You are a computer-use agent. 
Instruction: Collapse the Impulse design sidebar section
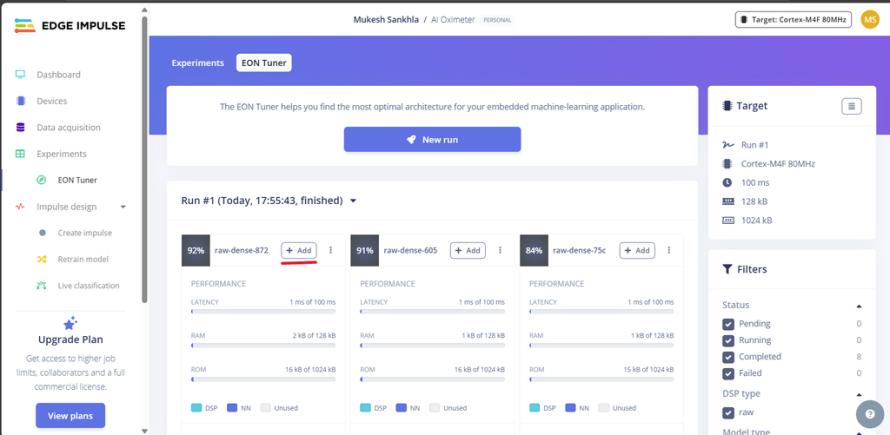(x=123, y=207)
